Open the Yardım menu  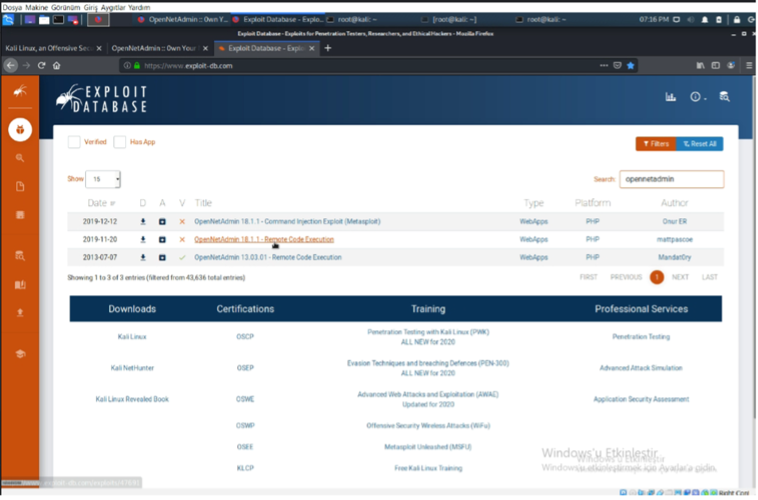[x=139, y=7]
